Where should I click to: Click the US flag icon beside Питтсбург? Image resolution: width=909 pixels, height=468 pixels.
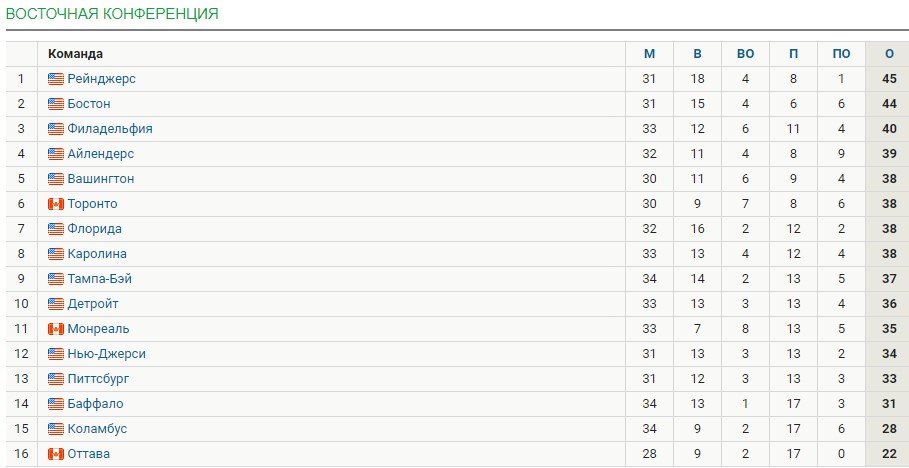tap(56, 379)
